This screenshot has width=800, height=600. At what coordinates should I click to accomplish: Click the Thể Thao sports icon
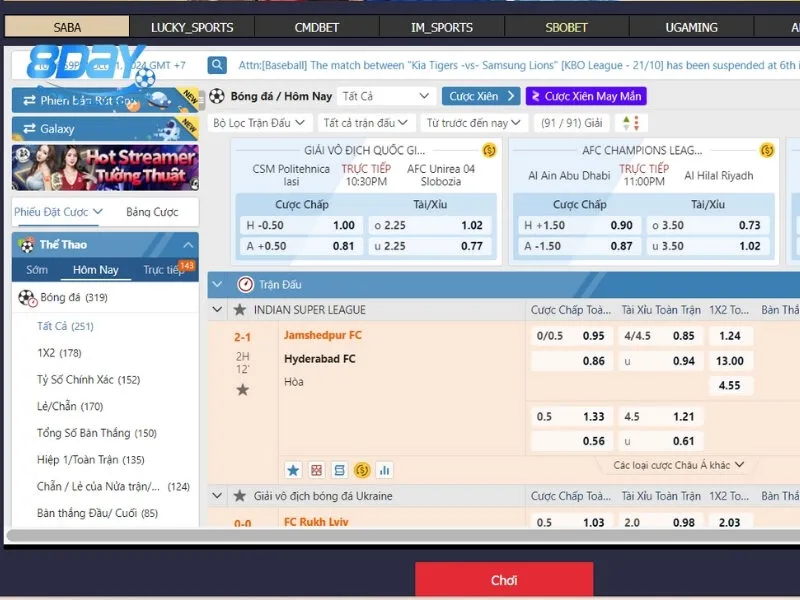[26, 245]
